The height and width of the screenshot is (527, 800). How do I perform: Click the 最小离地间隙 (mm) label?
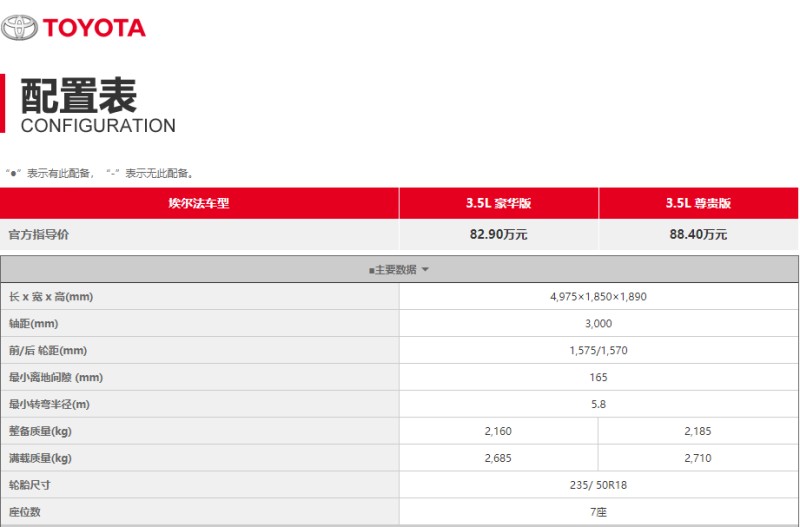(56, 378)
